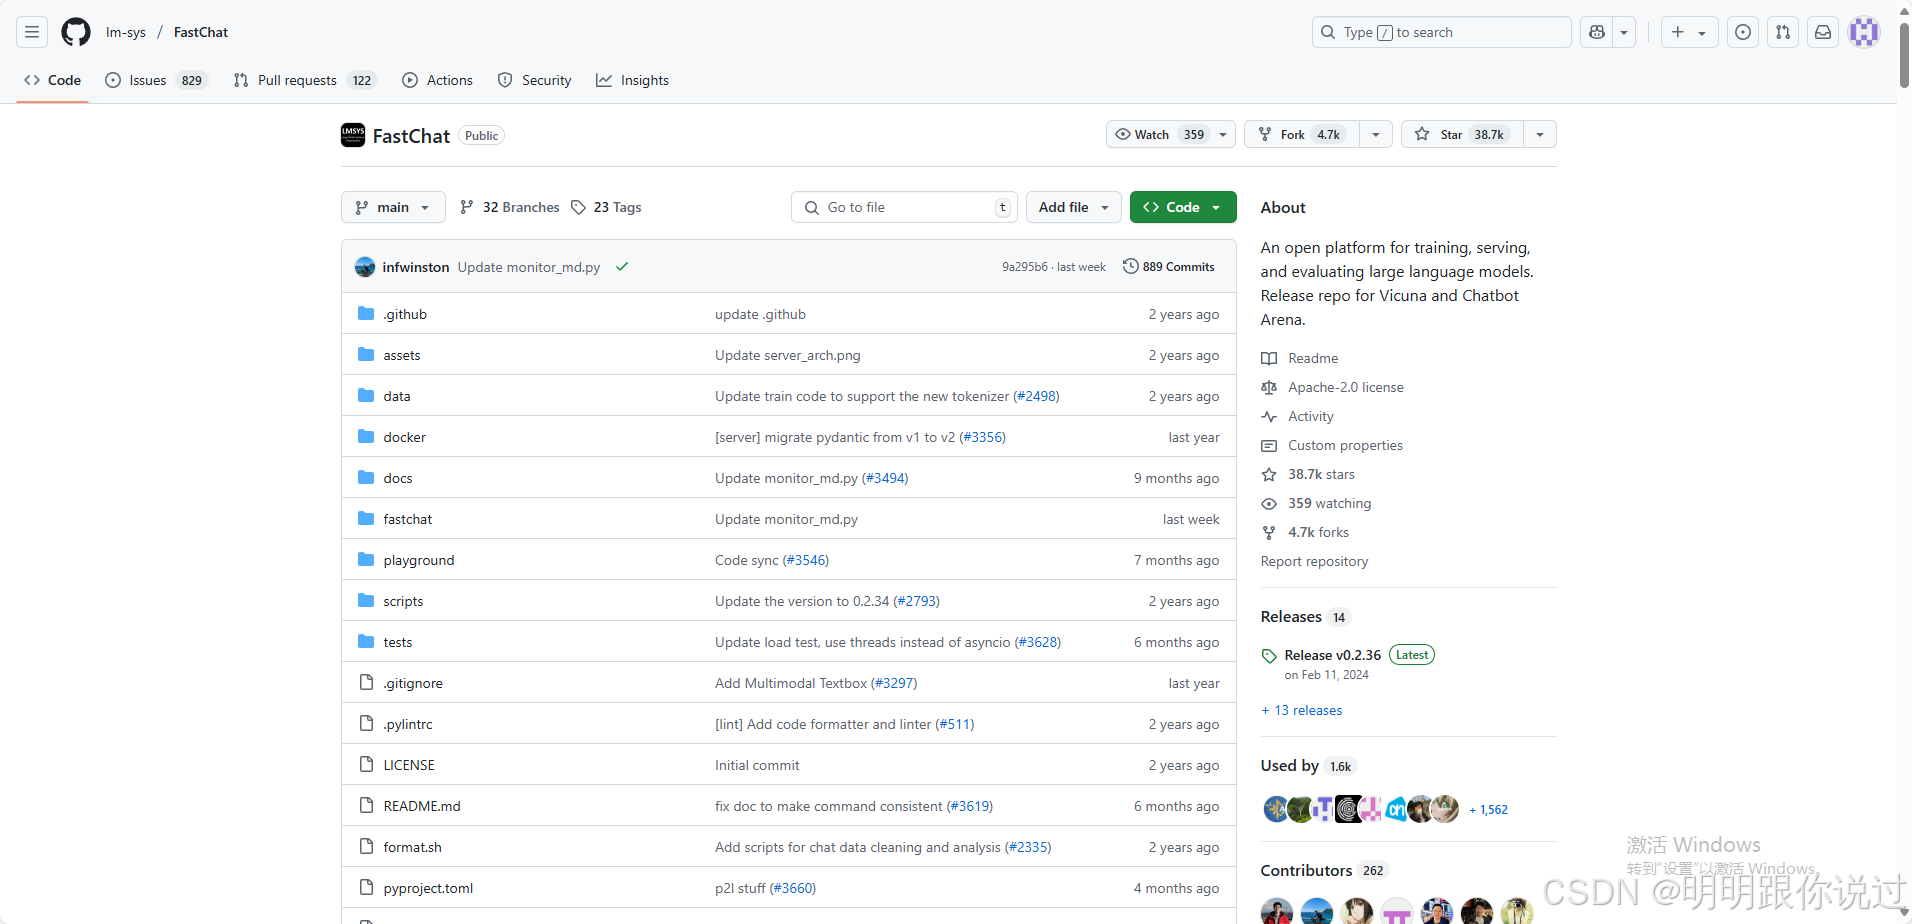Click folder icon beside assets
This screenshot has width=1912, height=924.
click(x=366, y=355)
